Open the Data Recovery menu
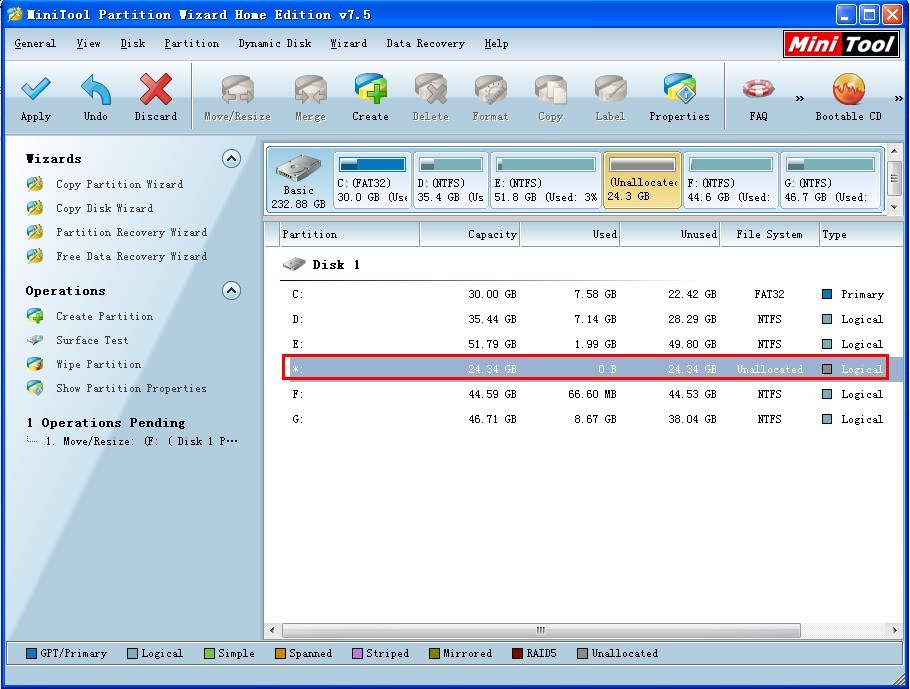The image size is (910, 689). pyautogui.click(x=425, y=44)
